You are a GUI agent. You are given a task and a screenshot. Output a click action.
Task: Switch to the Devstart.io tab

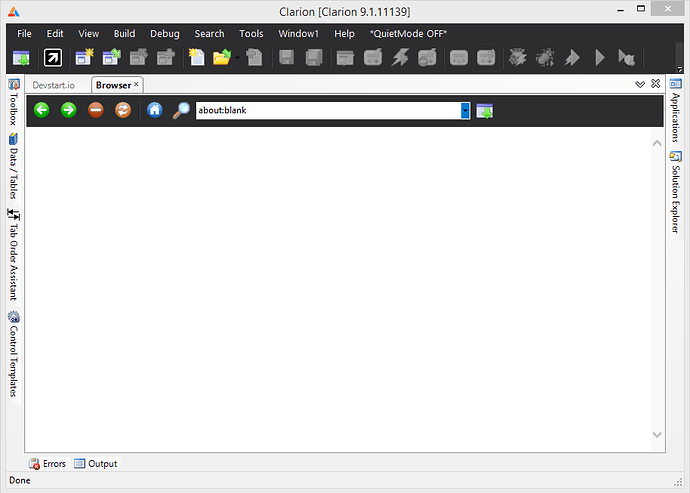tap(53, 85)
